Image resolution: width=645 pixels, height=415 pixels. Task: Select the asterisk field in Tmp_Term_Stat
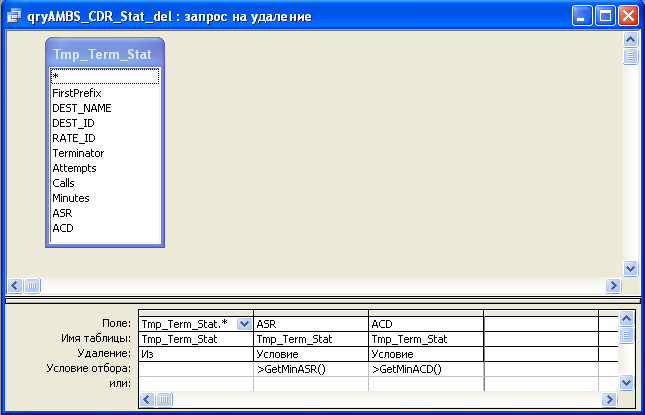104,77
